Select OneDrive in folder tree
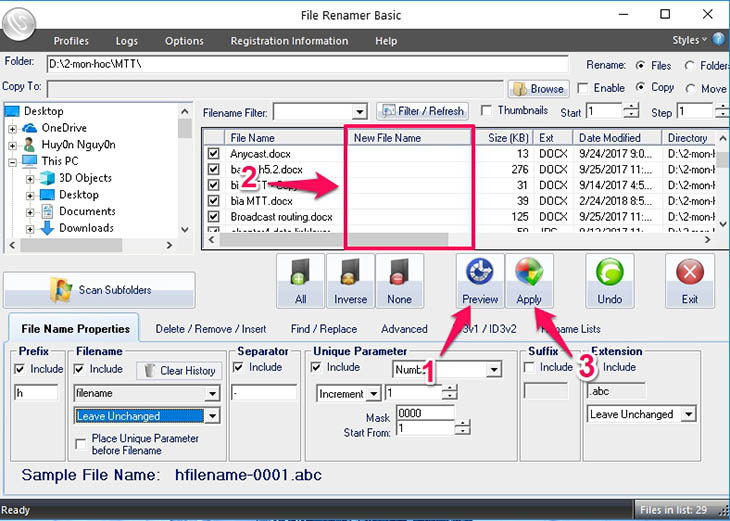This screenshot has width=730, height=521. (x=64, y=128)
